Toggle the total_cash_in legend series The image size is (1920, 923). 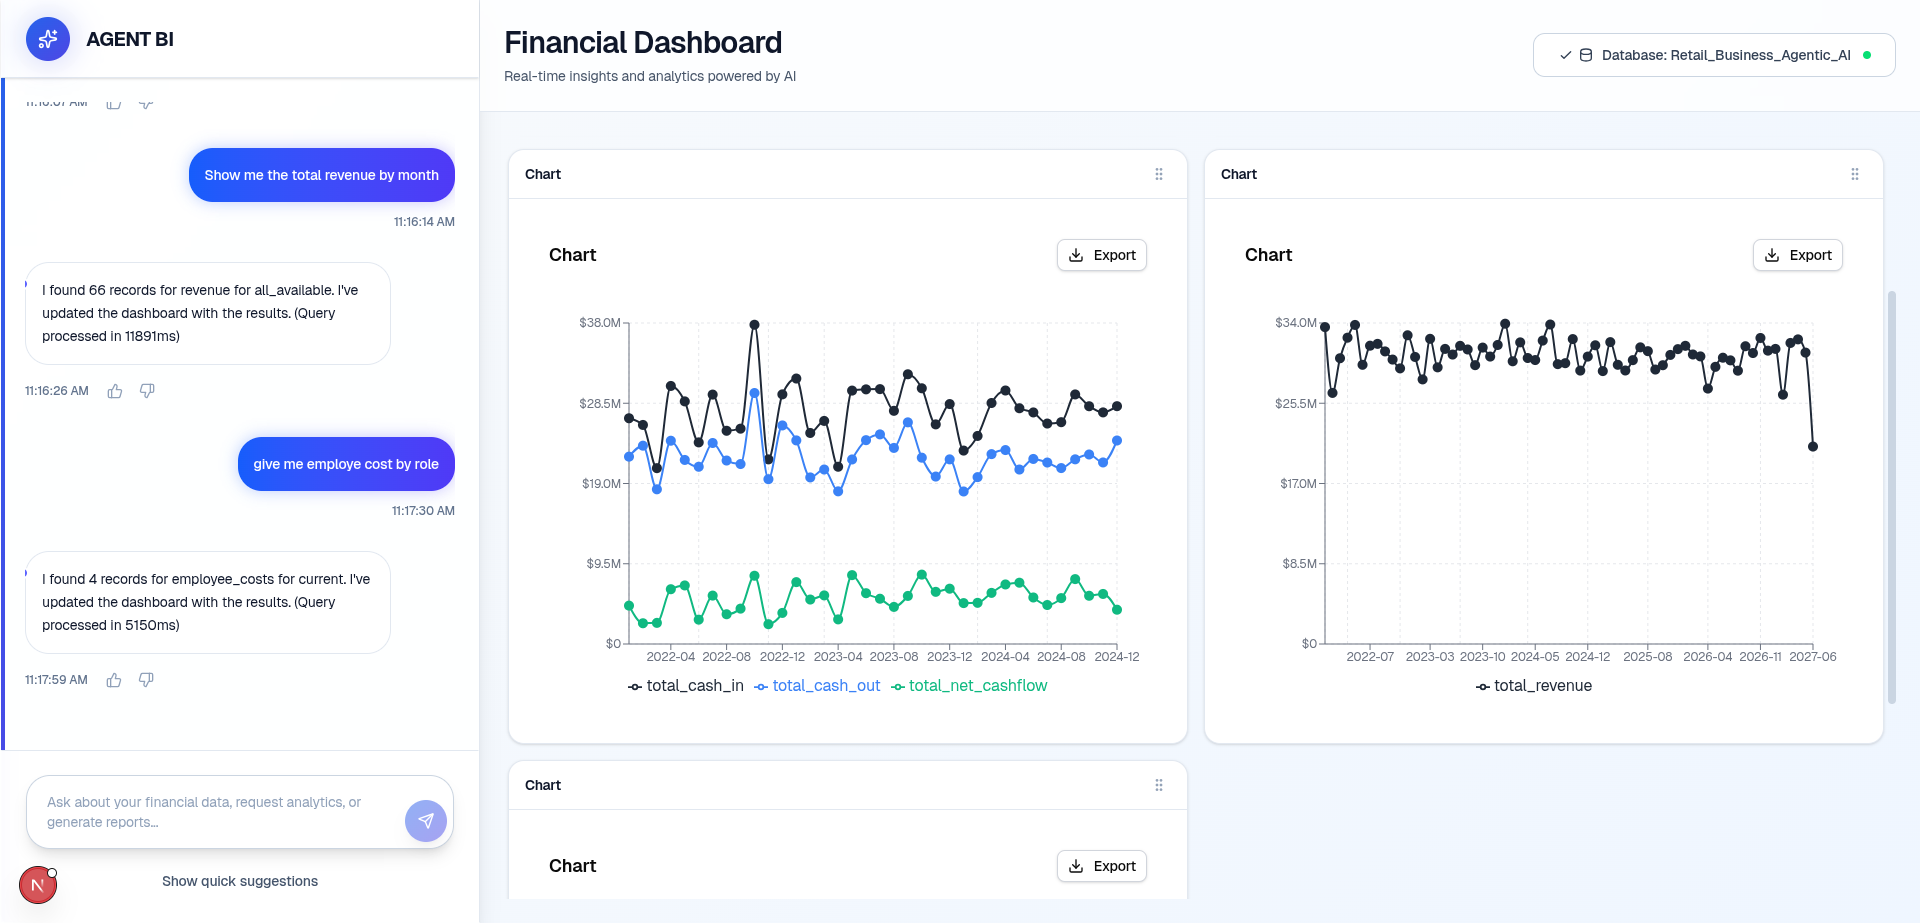click(686, 686)
